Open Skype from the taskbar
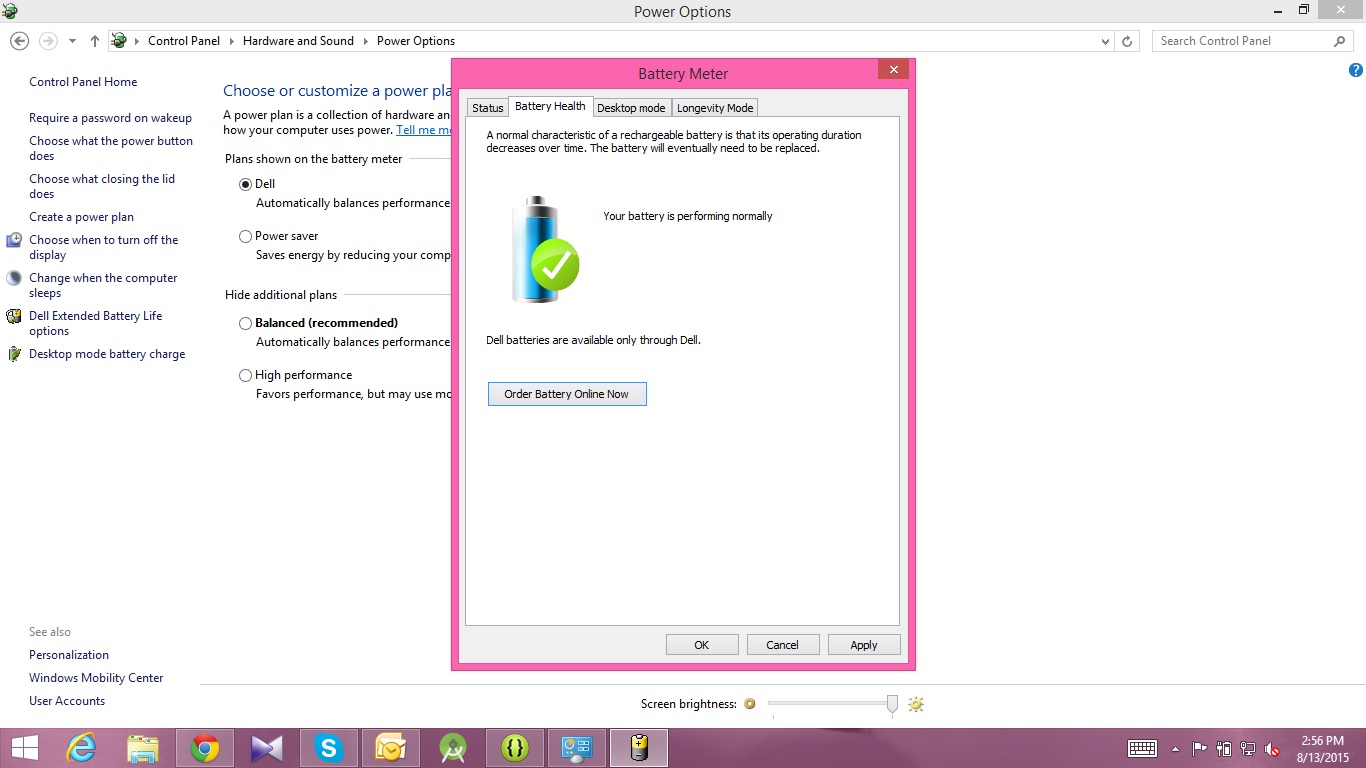This screenshot has width=1366, height=768. (x=329, y=748)
